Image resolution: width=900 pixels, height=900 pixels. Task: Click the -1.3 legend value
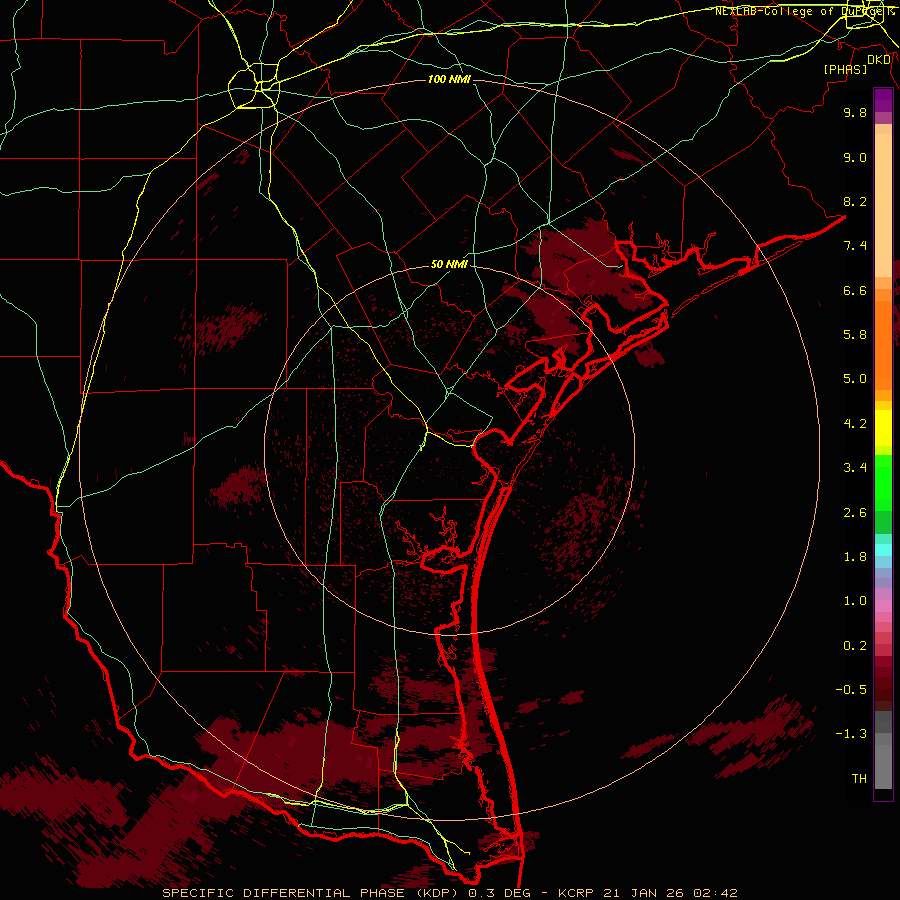coord(851,734)
